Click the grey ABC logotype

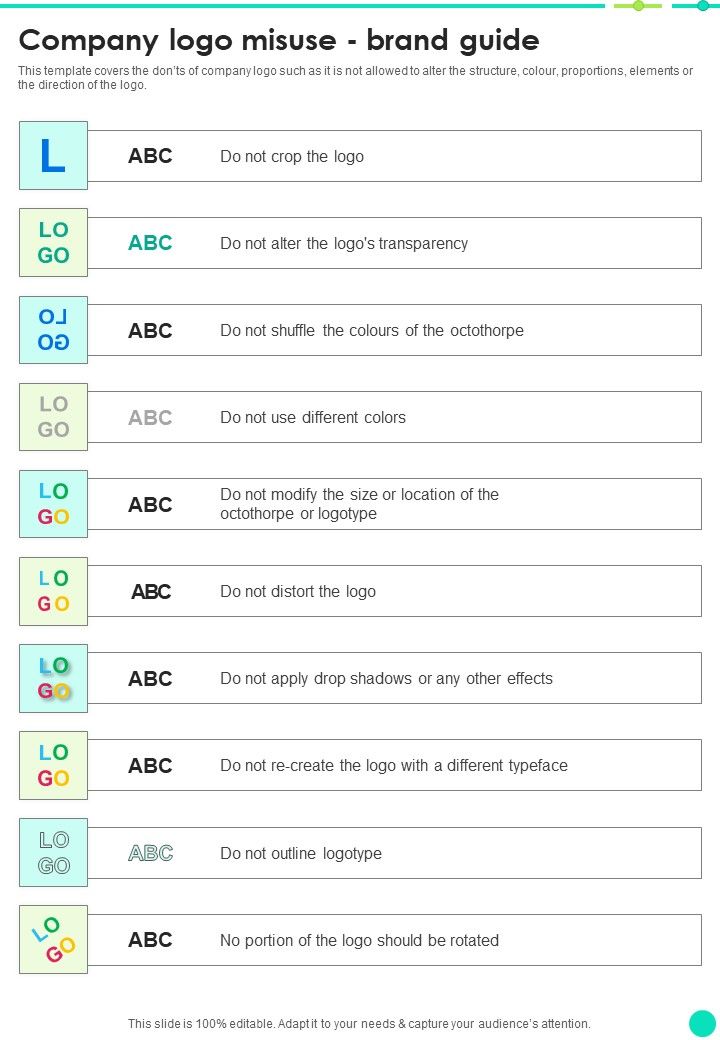point(150,418)
